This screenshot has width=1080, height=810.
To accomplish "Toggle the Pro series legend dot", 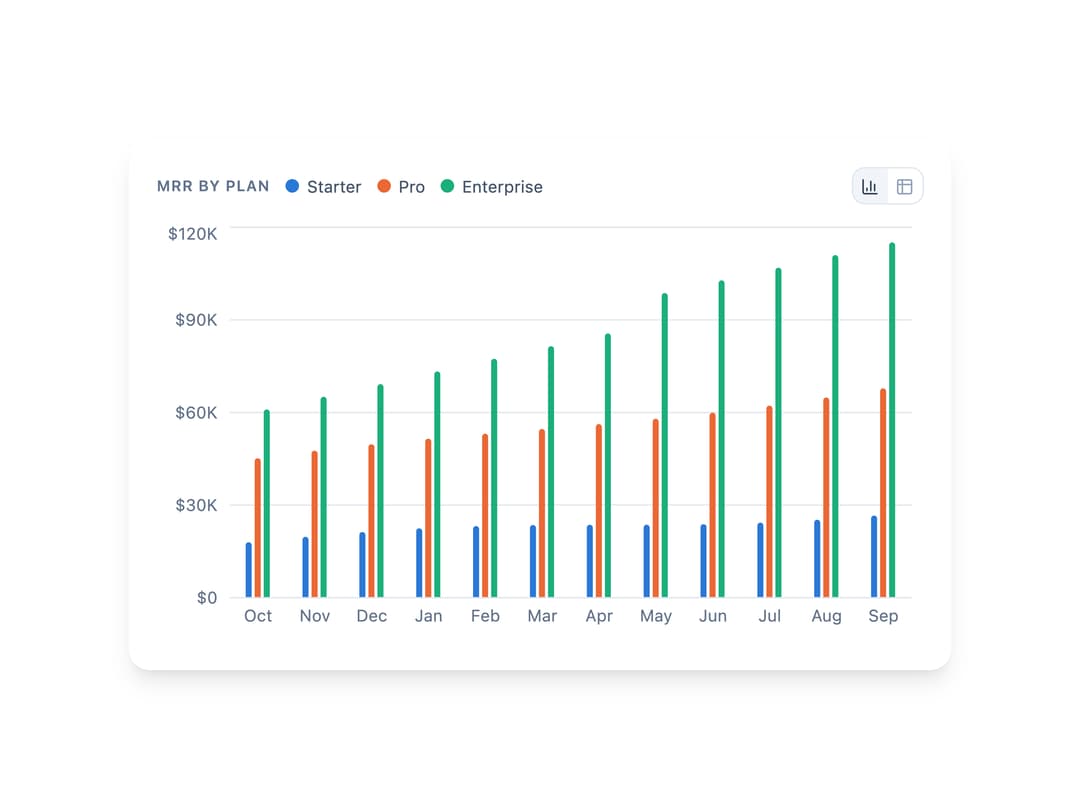I will point(384,186).
